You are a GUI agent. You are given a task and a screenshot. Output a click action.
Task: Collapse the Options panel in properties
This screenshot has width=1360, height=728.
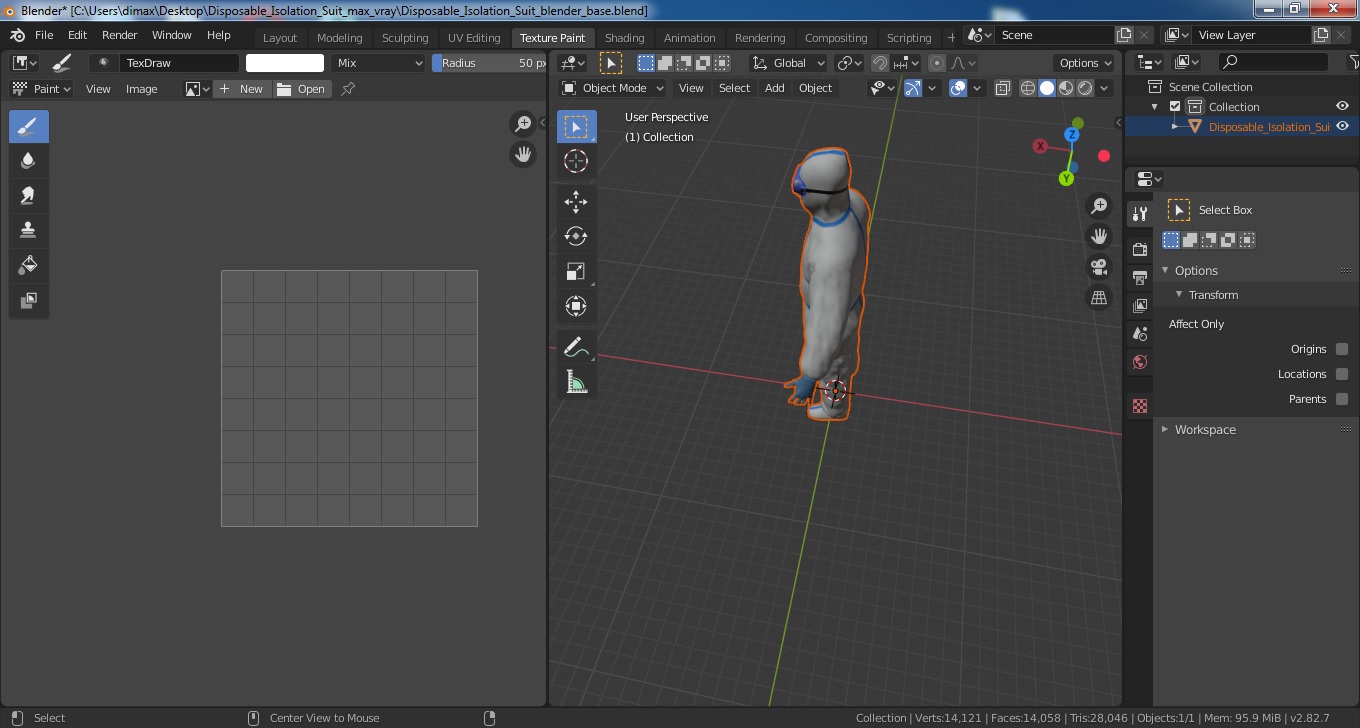pos(1195,271)
